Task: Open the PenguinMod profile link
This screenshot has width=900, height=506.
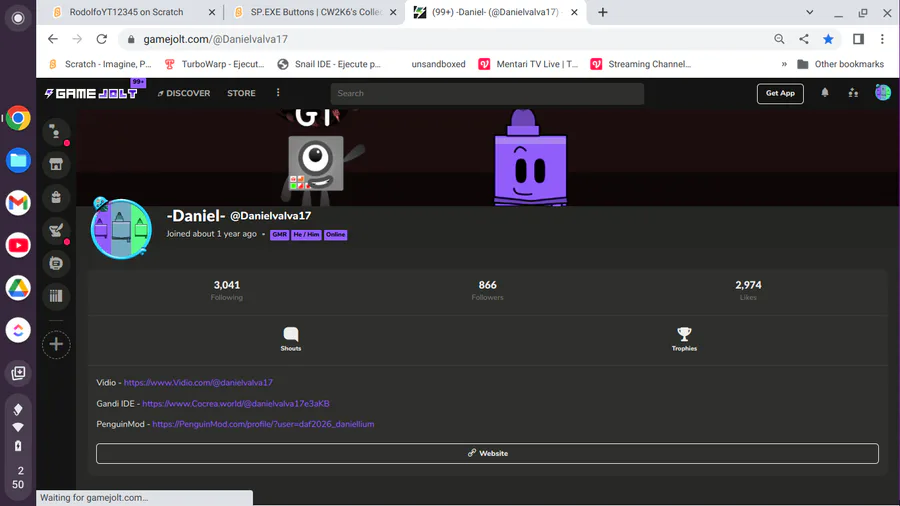Action: 263,425
